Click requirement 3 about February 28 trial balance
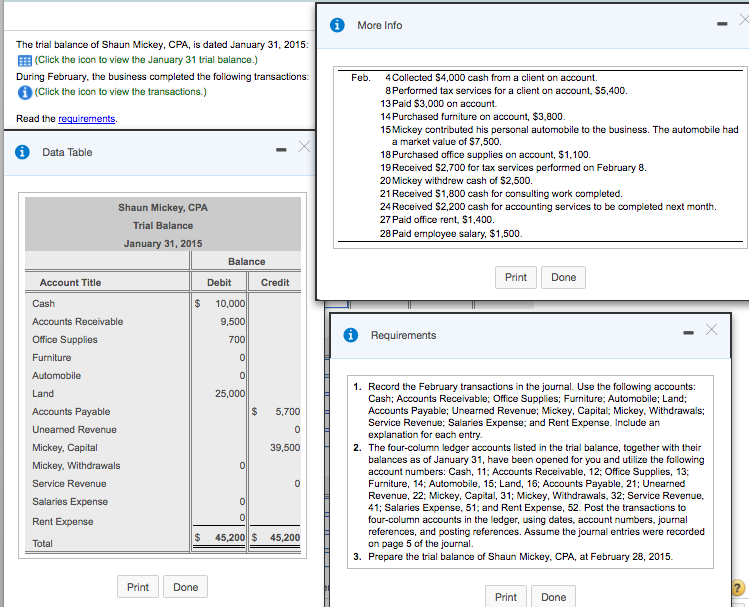 (514, 557)
